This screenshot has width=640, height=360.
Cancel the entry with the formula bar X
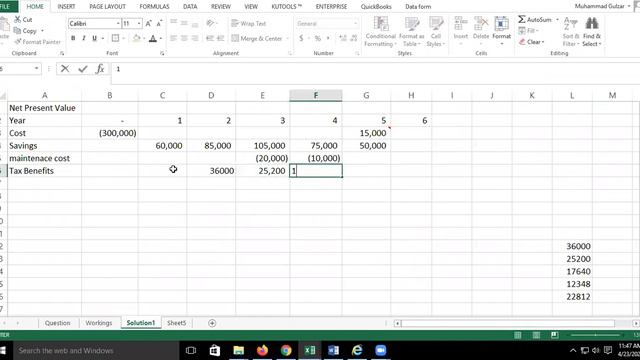pyautogui.click(x=65, y=69)
